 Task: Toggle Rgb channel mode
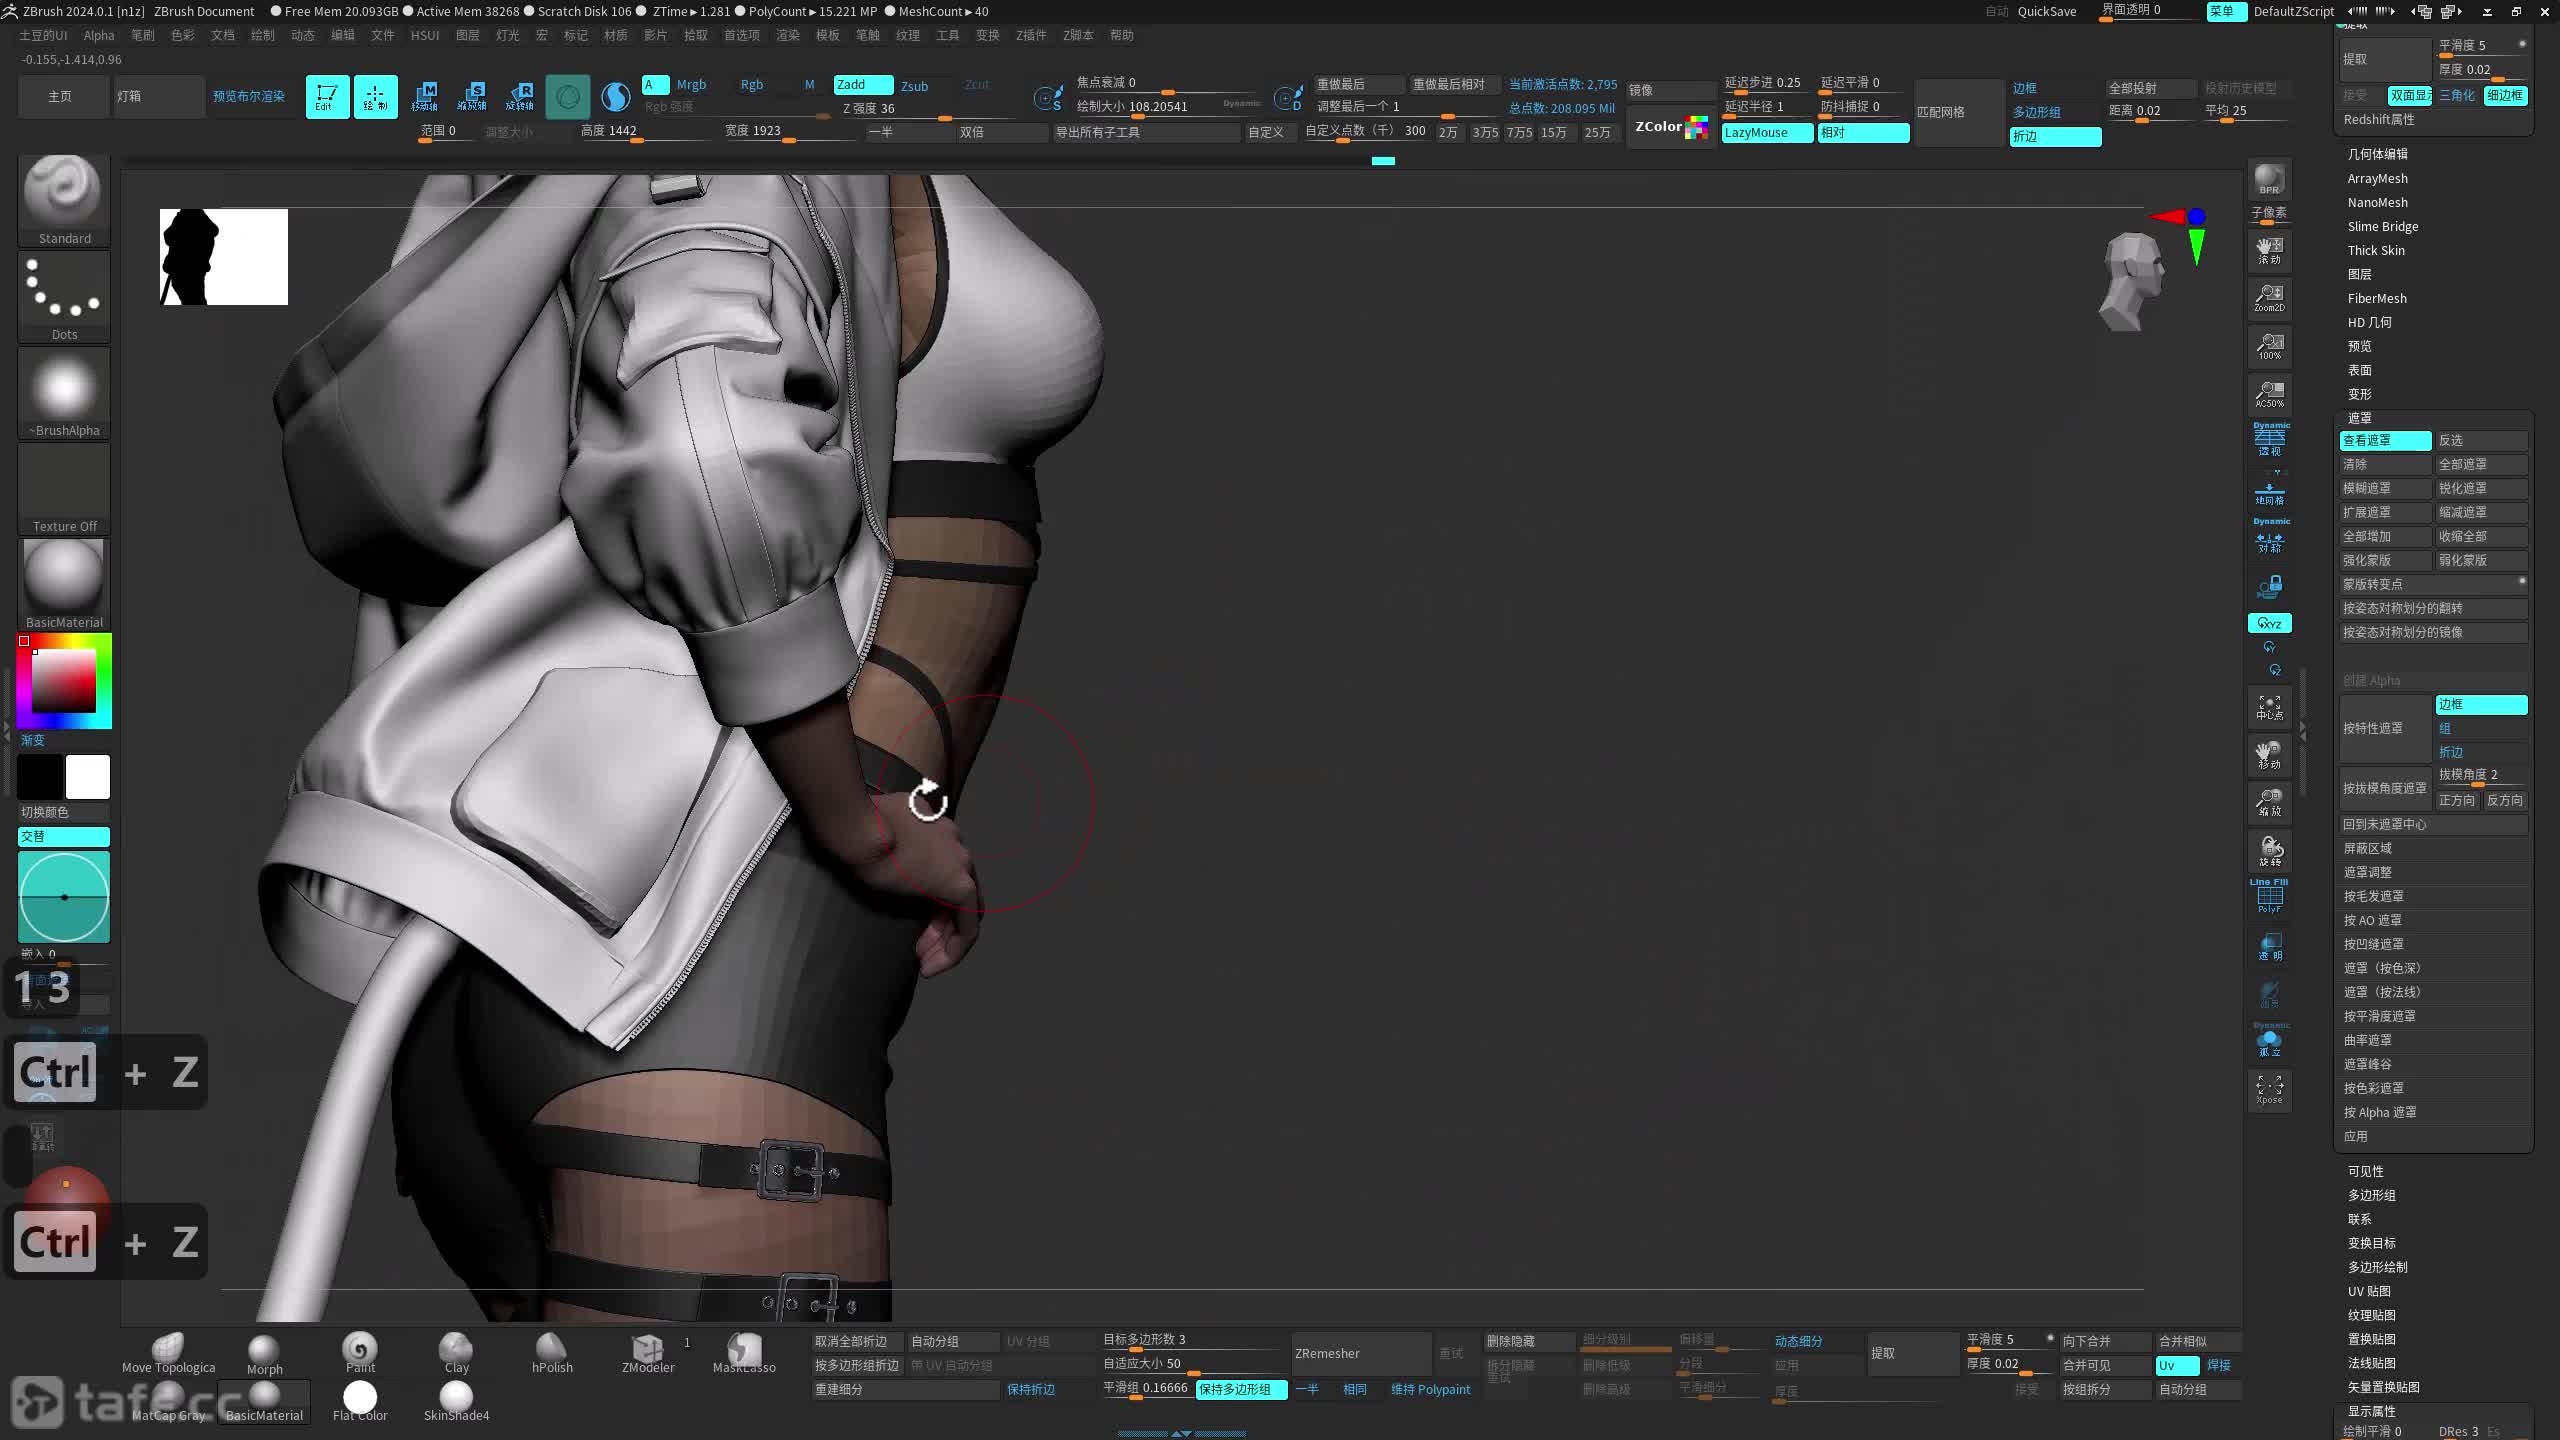coord(751,85)
